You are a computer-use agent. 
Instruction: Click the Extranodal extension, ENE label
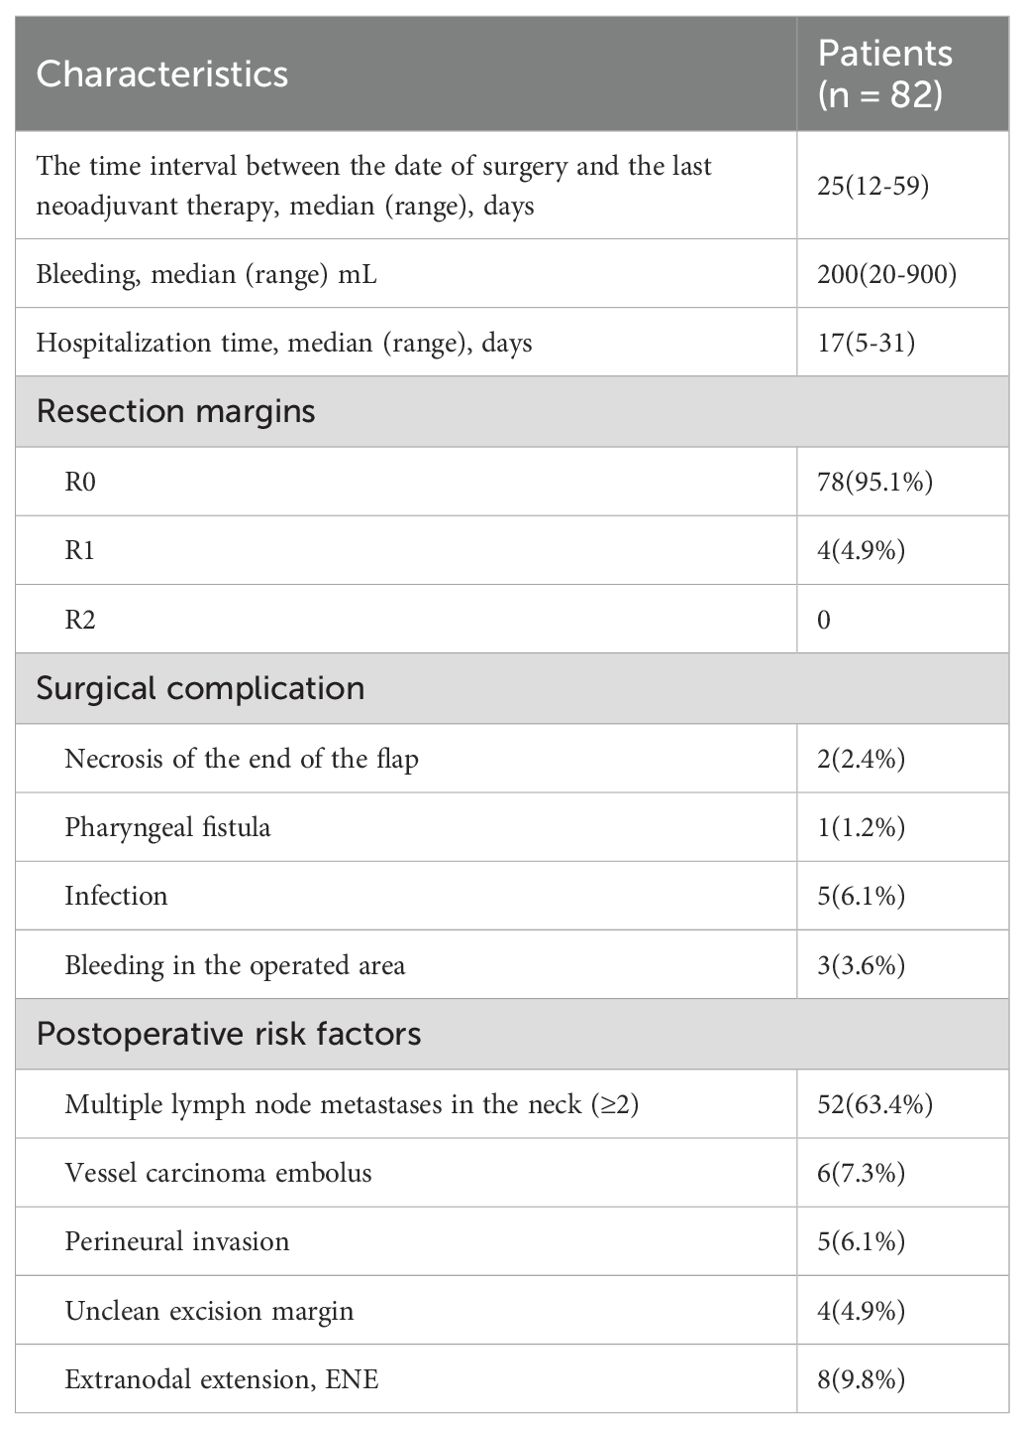pyautogui.click(x=221, y=1380)
